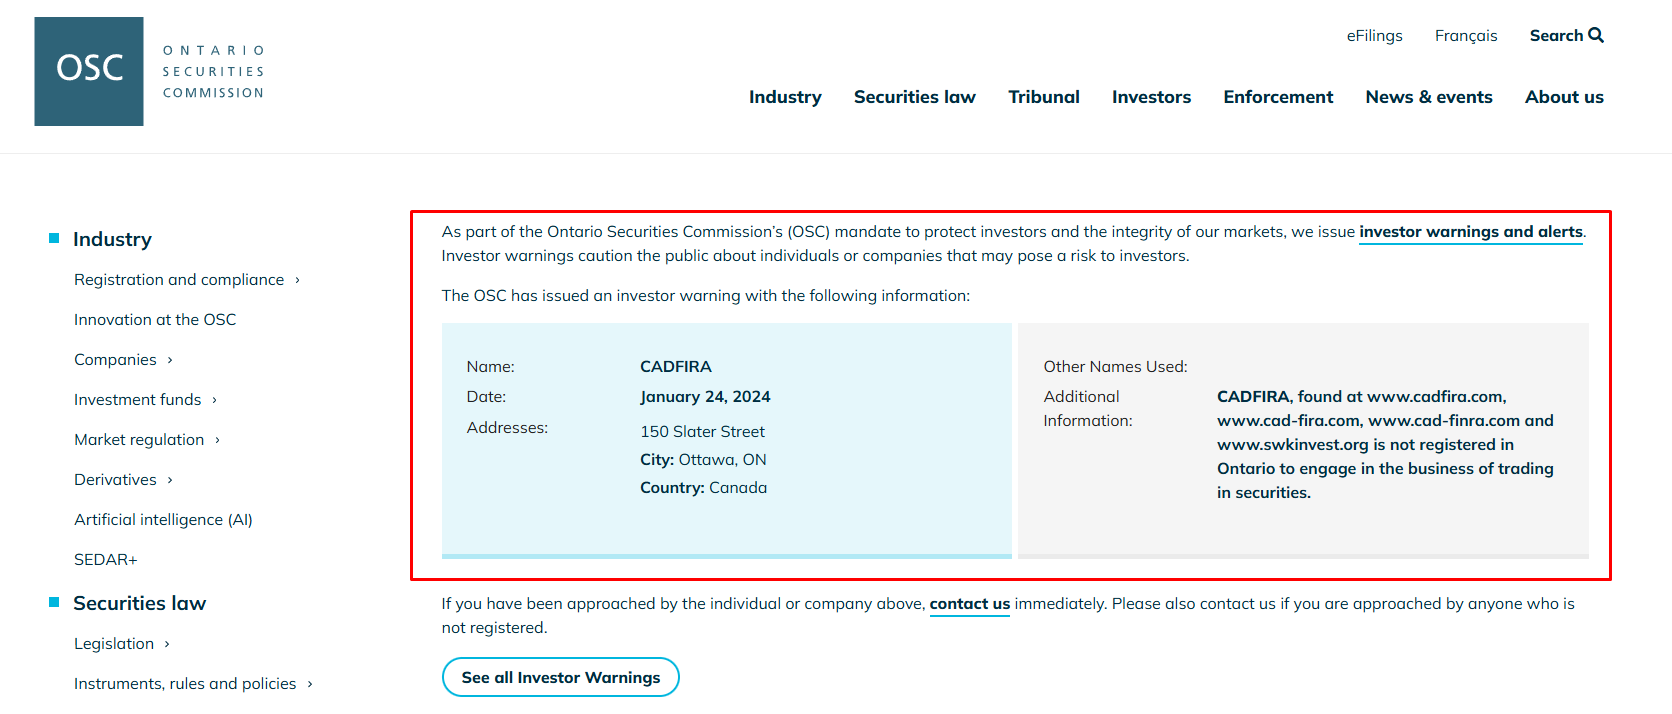Expand Market regulation chevron
The height and width of the screenshot is (714, 1672).
tap(217, 440)
